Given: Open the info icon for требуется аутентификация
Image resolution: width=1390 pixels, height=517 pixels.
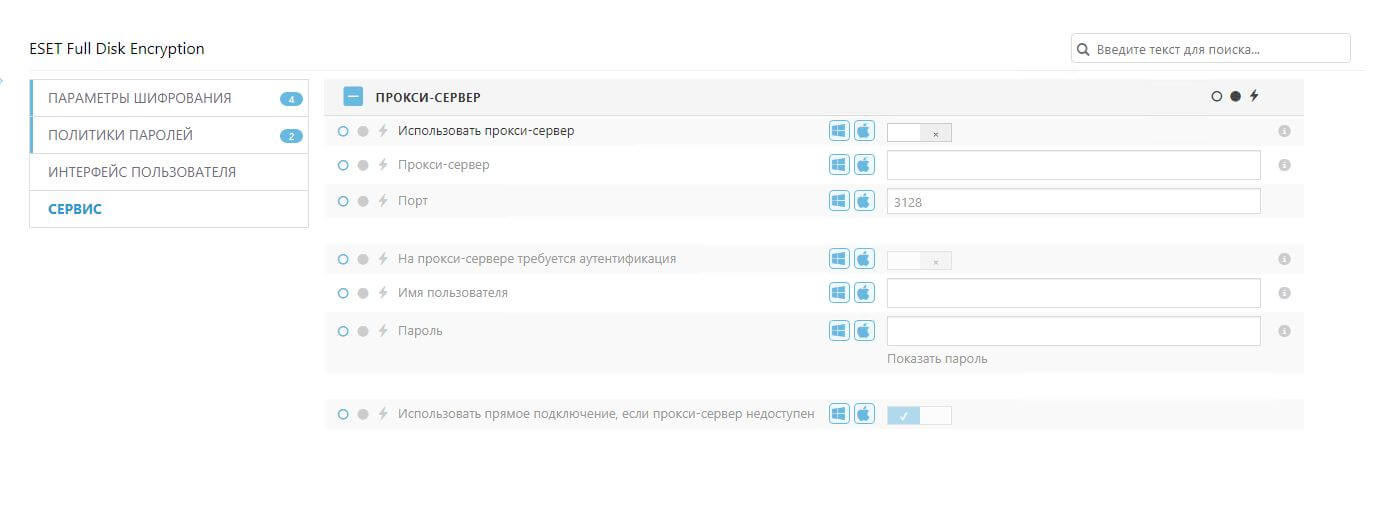Looking at the screenshot, I should [1285, 259].
